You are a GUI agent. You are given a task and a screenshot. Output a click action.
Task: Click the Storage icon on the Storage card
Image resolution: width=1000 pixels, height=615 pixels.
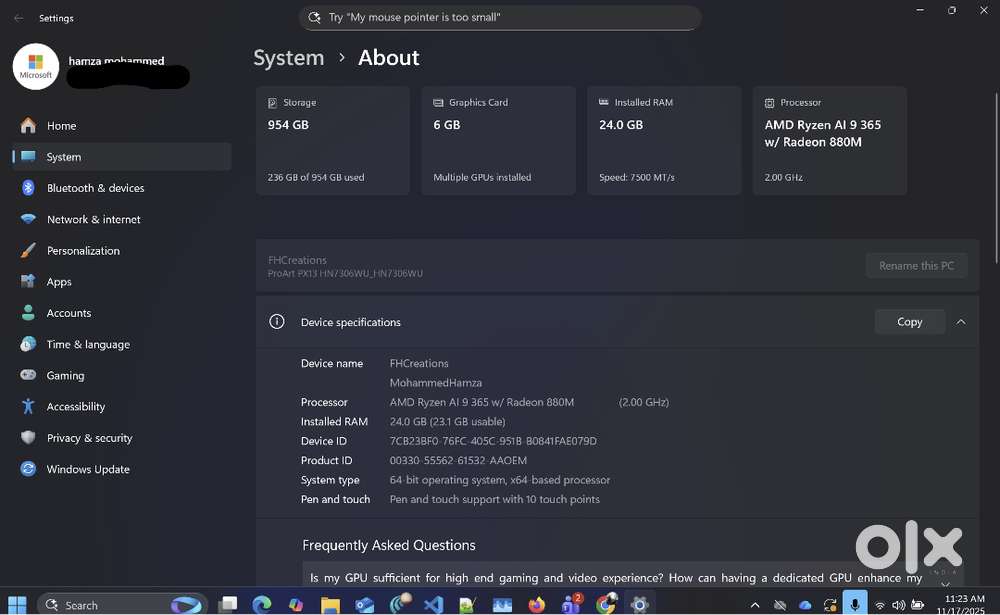coord(272,102)
